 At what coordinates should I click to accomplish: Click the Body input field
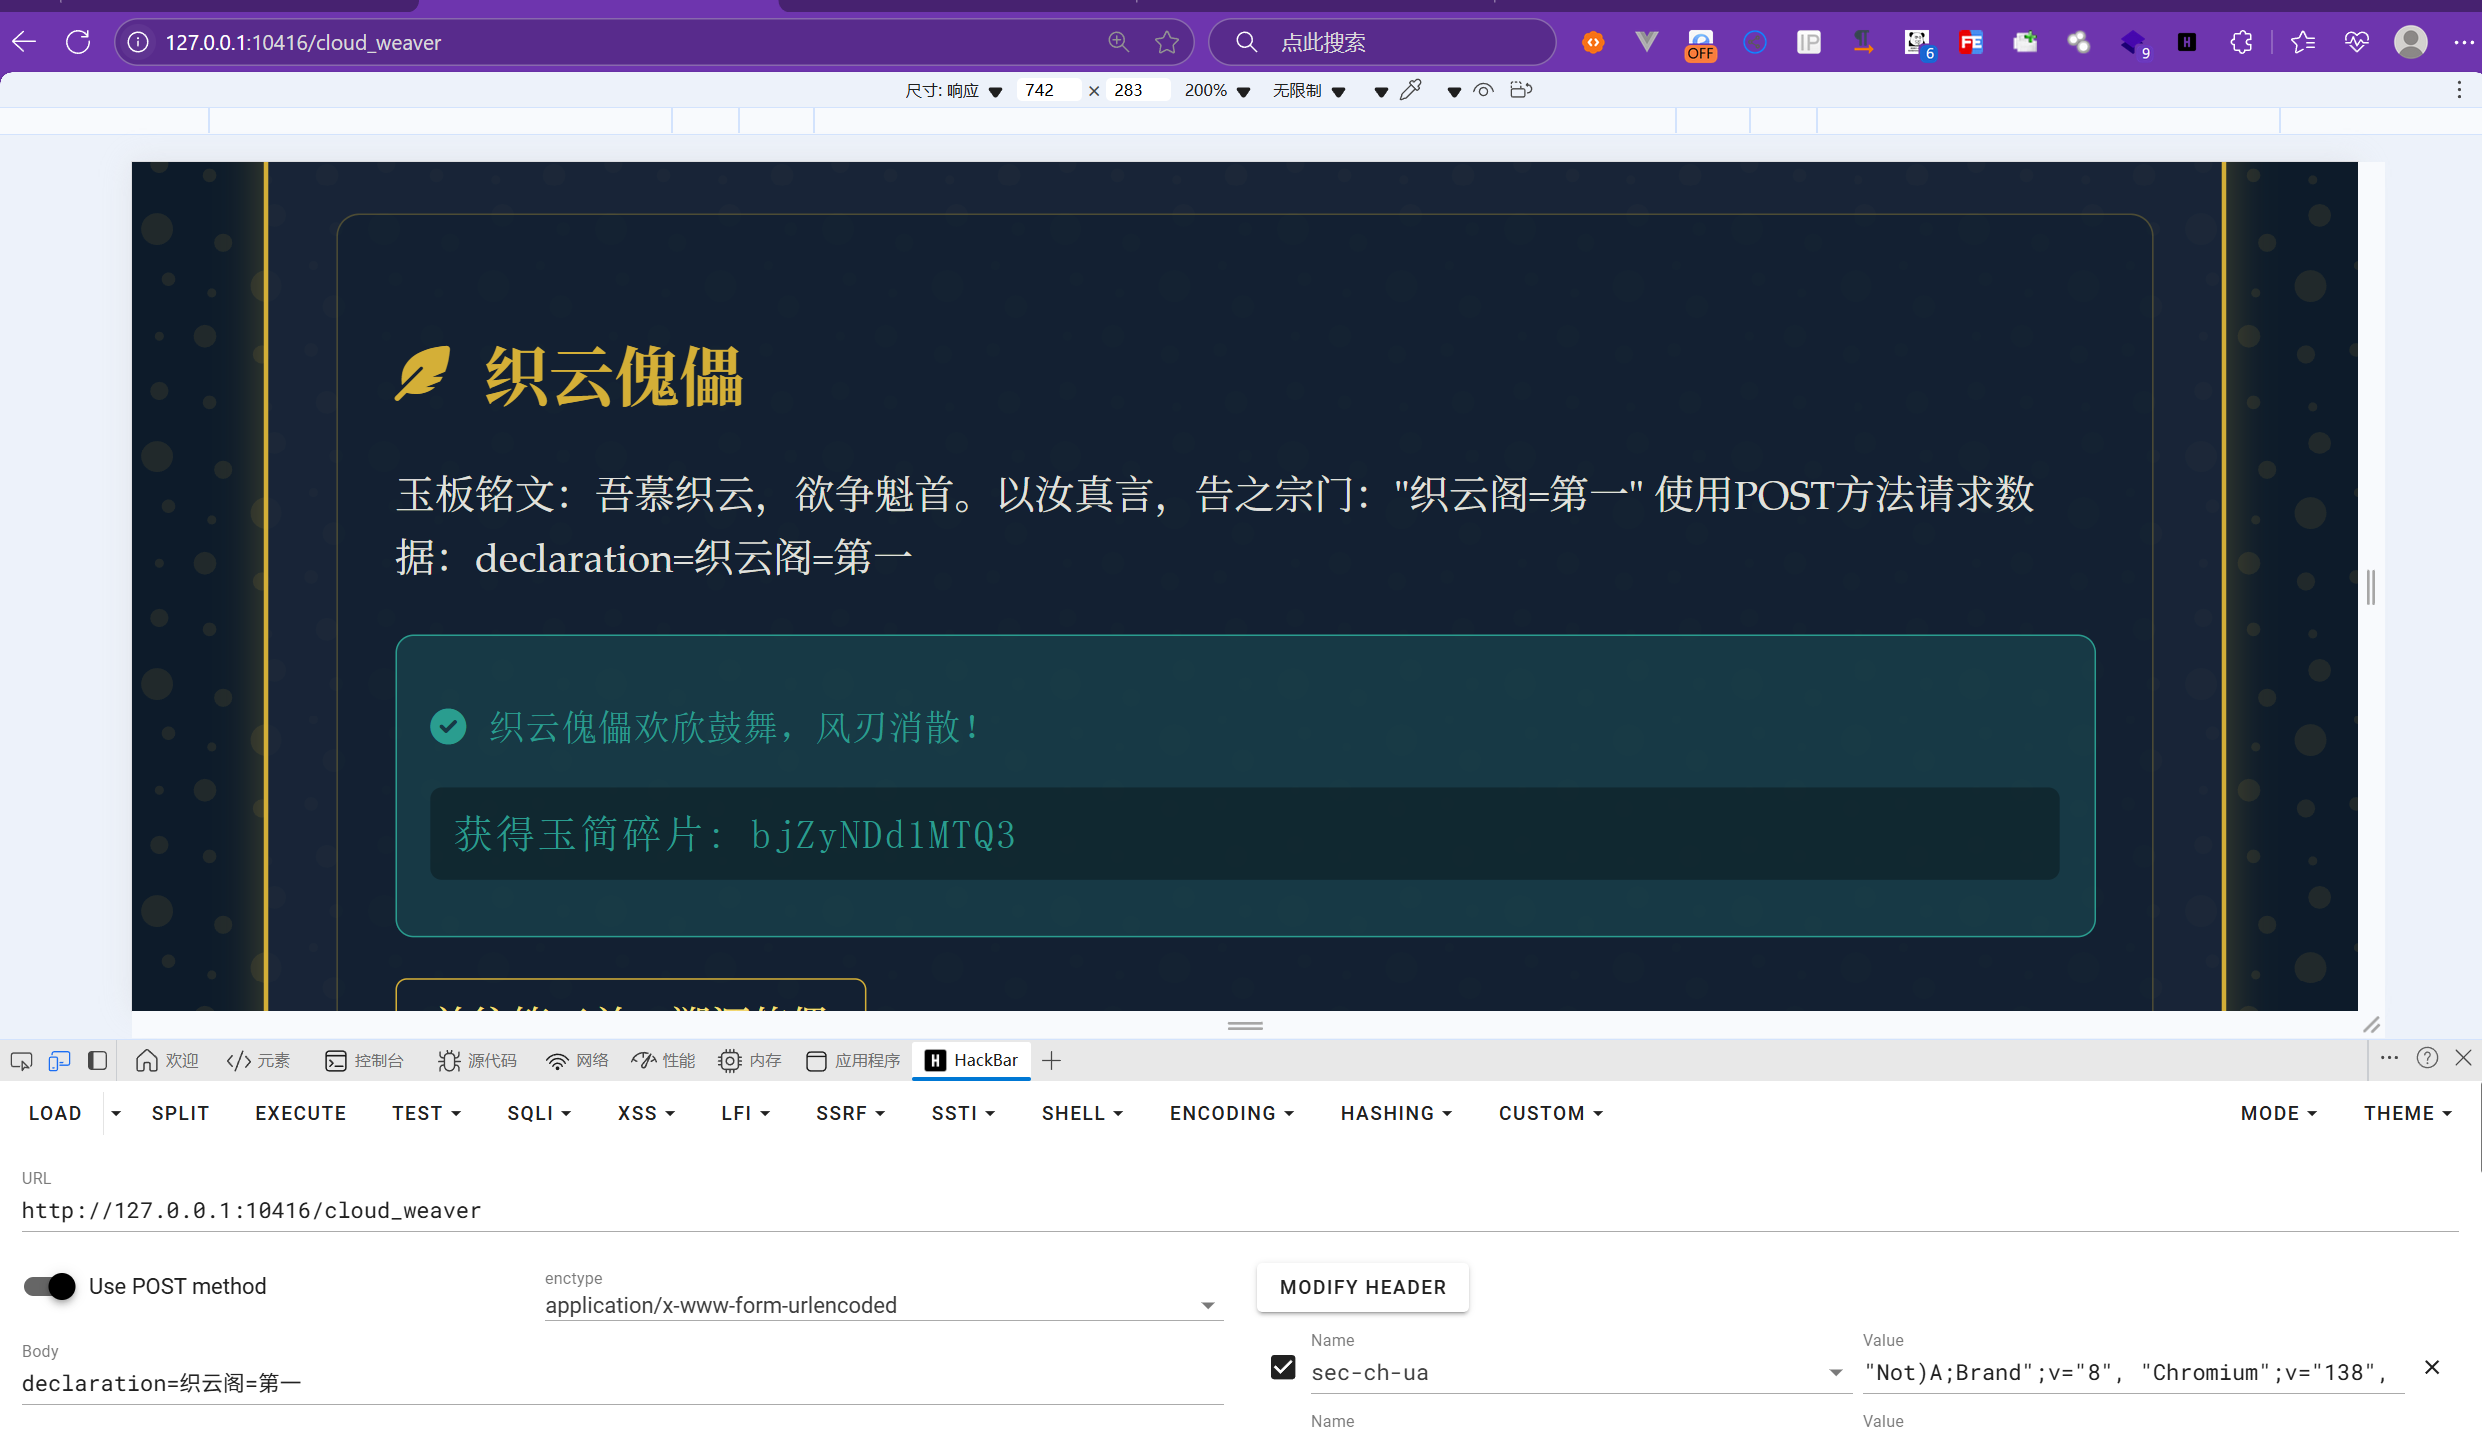coord(620,1383)
